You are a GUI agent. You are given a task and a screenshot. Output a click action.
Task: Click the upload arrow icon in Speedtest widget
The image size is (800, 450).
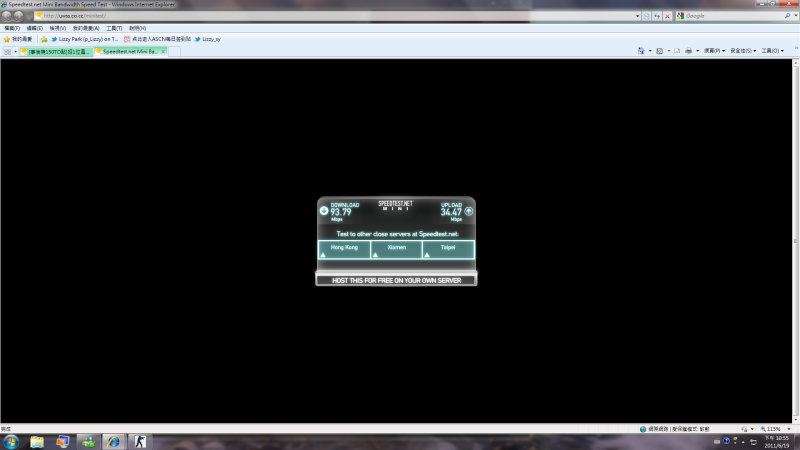[x=468, y=211]
